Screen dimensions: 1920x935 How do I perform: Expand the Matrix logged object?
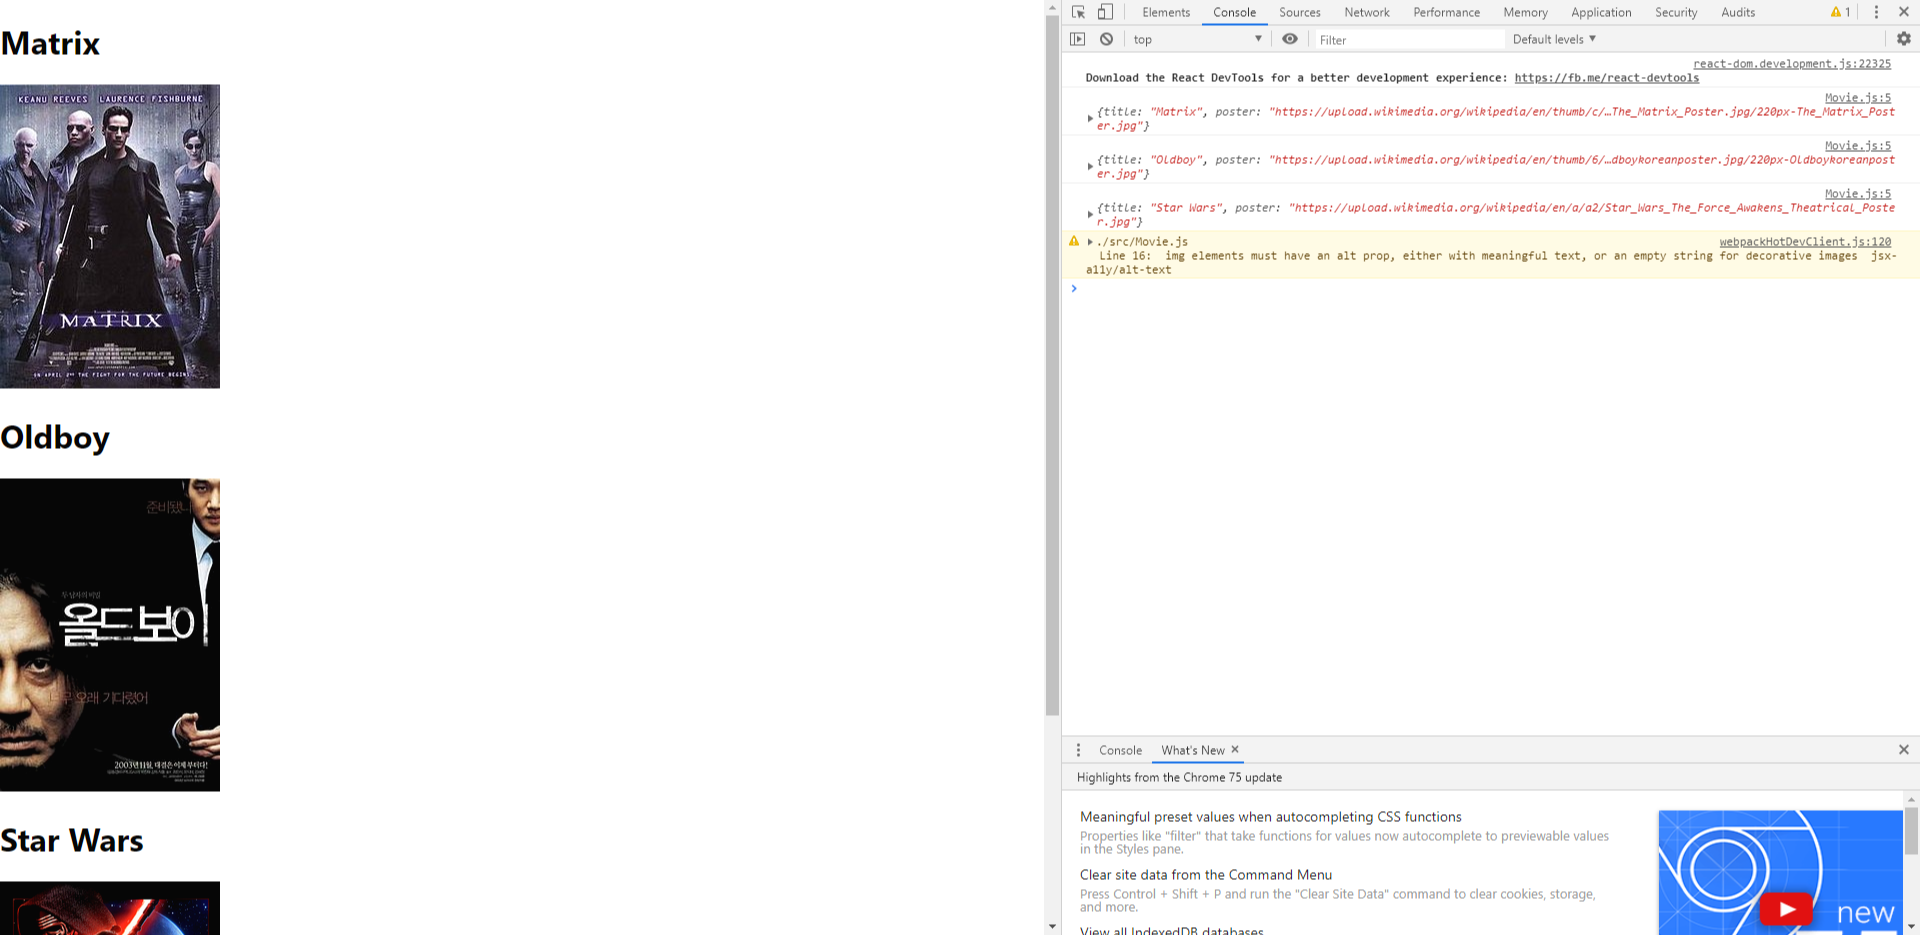coord(1090,118)
